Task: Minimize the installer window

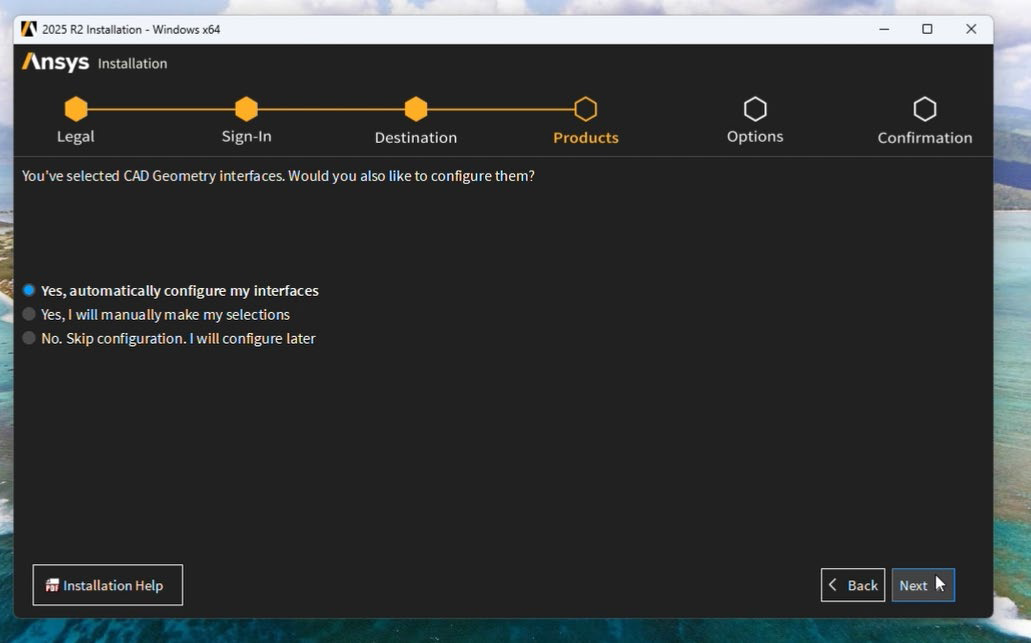Action: (884, 29)
